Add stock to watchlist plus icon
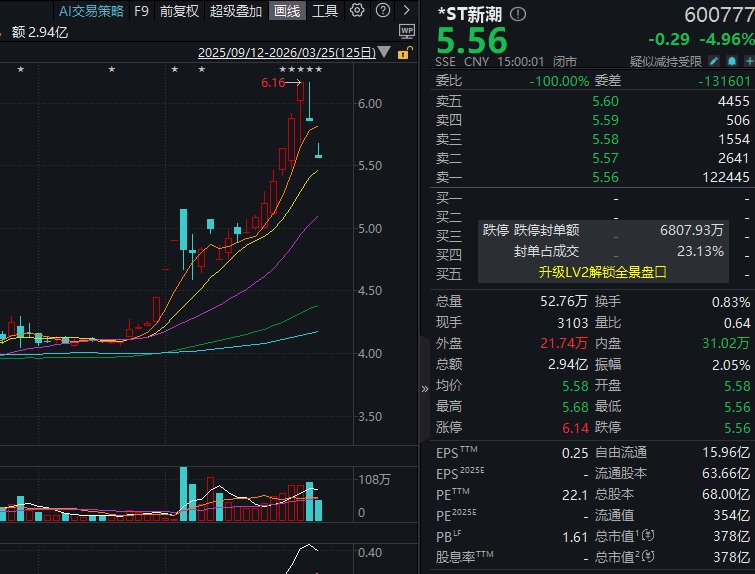The width and height of the screenshot is (755, 574). point(749,61)
